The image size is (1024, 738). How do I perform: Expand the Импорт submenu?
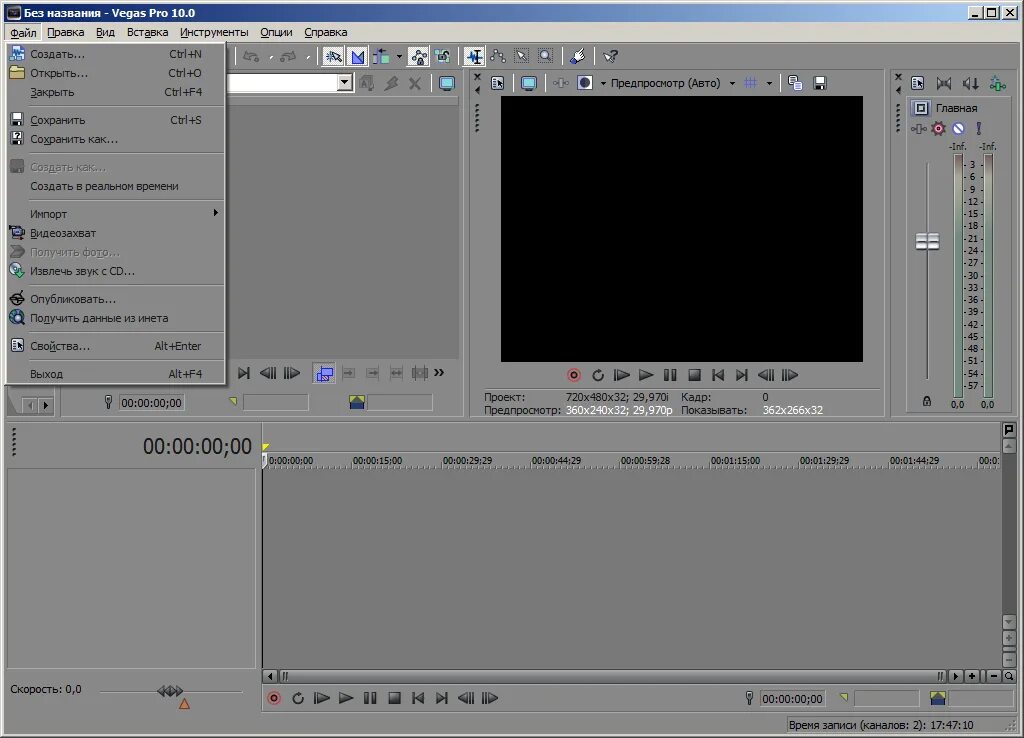(x=115, y=214)
